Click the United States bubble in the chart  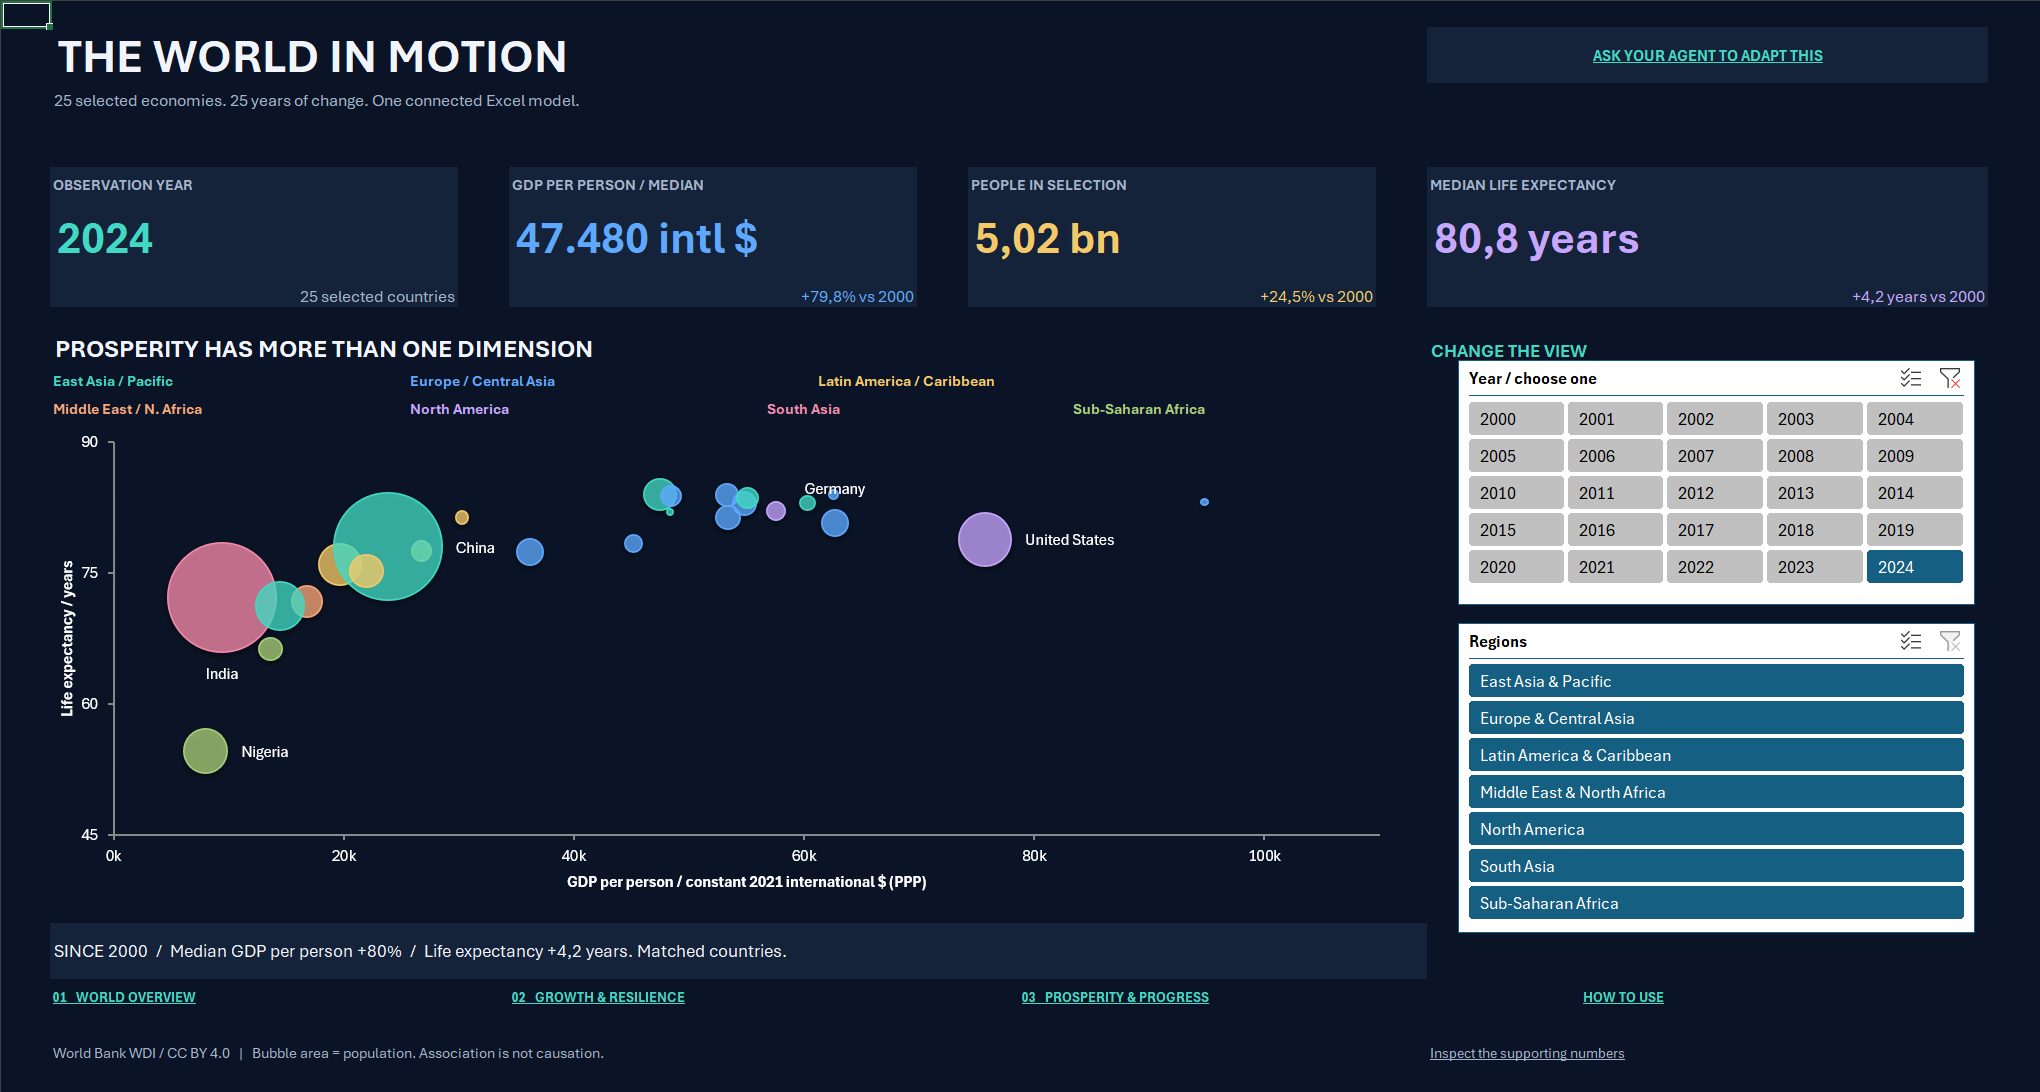pyautogui.click(x=985, y=539)
